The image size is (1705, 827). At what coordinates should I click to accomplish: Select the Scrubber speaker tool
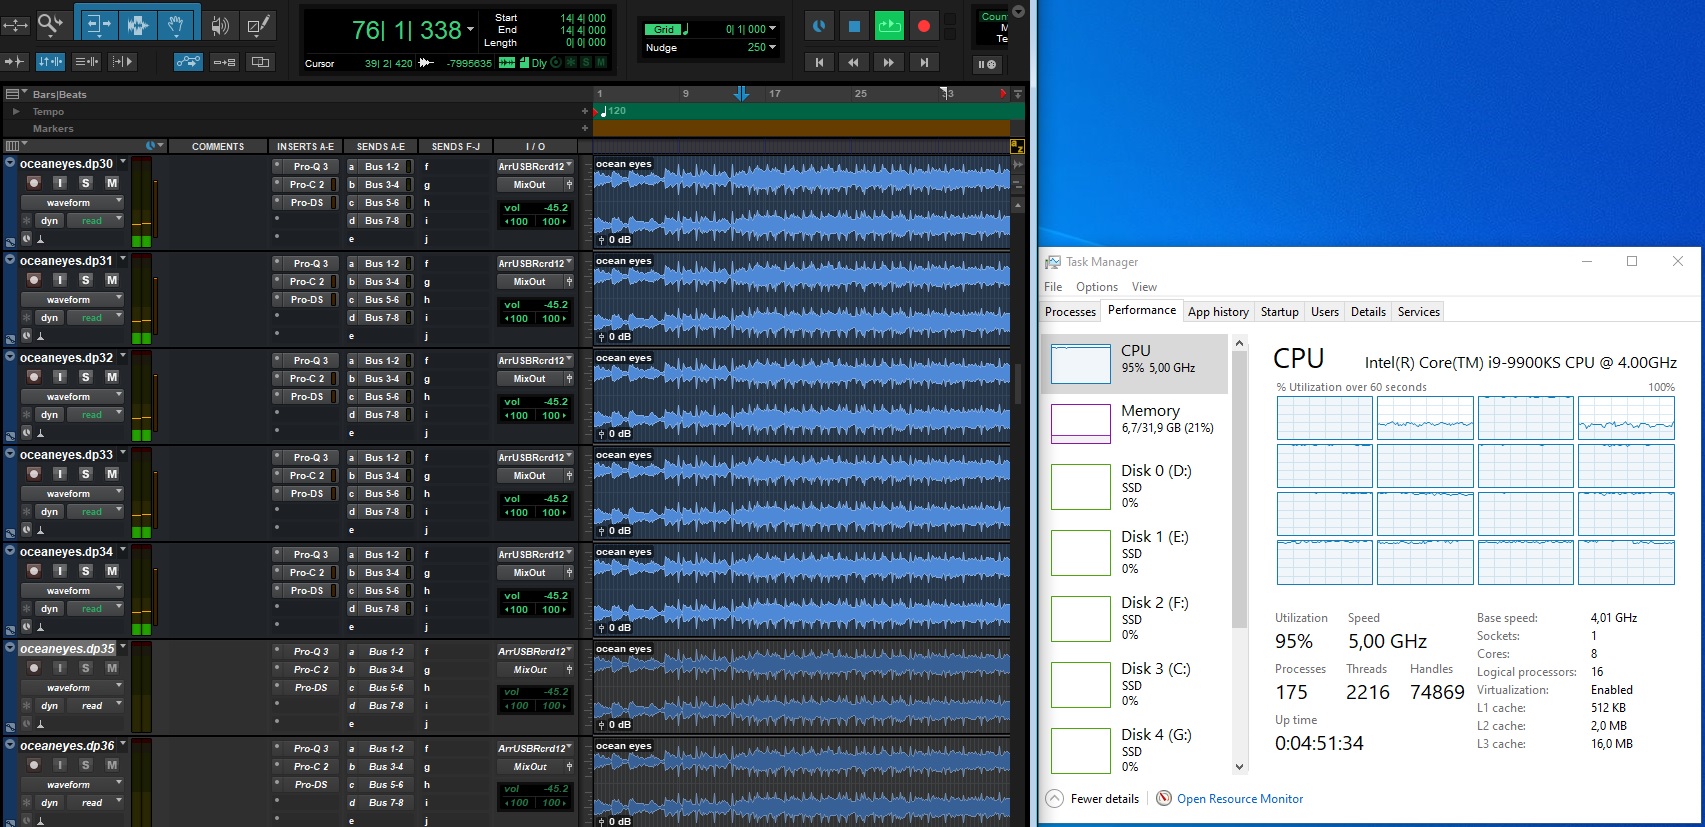coord(220,25)
